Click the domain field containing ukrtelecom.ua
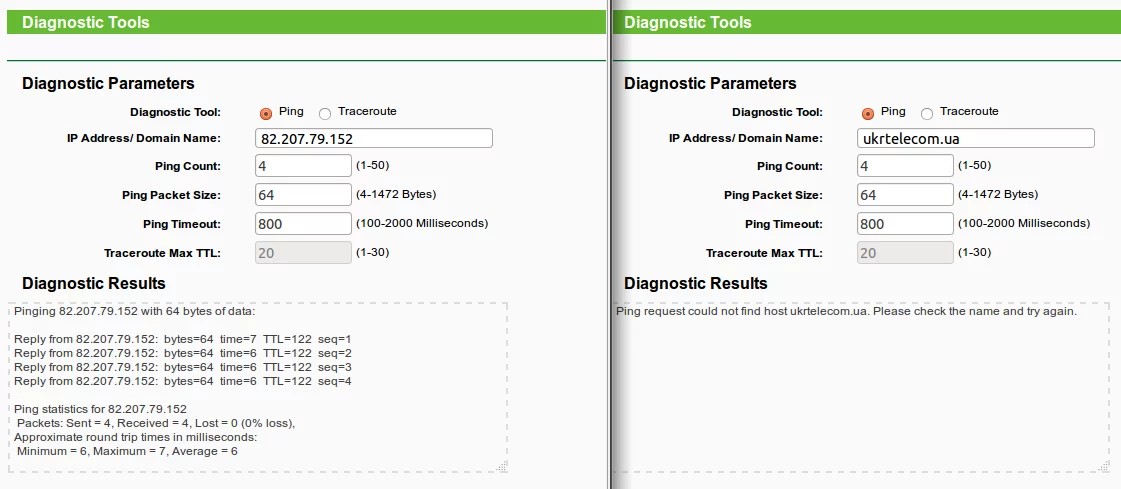Screen dimensions: 1121x489 (976, 139)
